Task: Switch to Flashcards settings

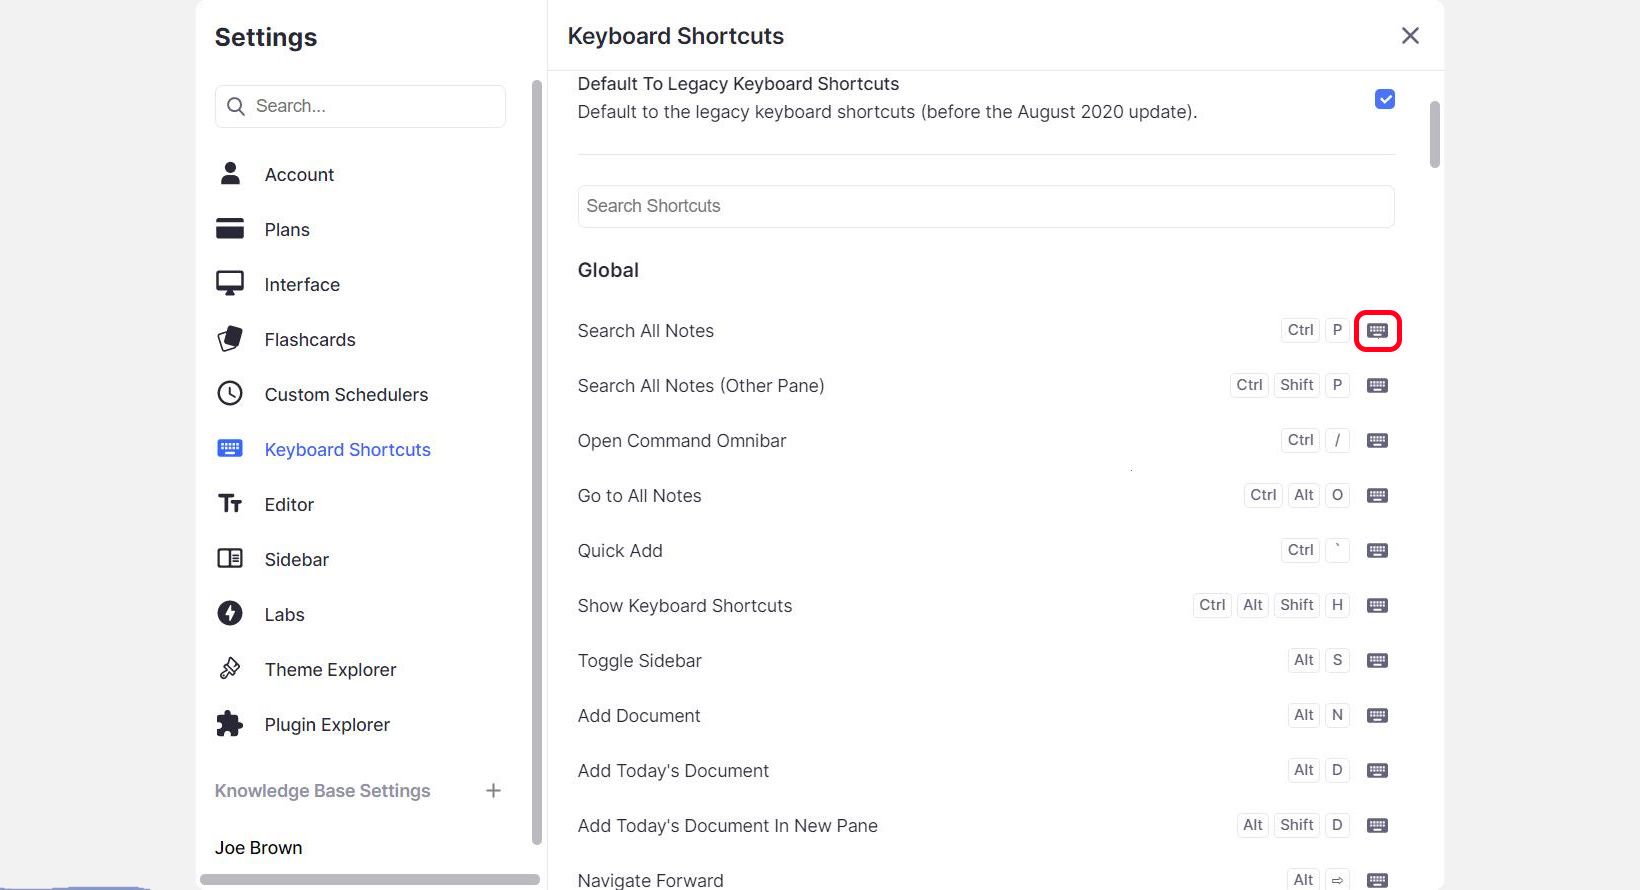Action: pyautogui.click(x=309, y=340)
